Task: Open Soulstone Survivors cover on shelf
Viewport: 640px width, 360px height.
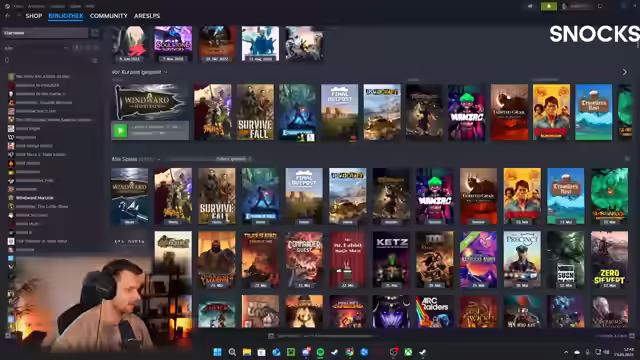Action: pyautogui.click(x=173, y=44)
